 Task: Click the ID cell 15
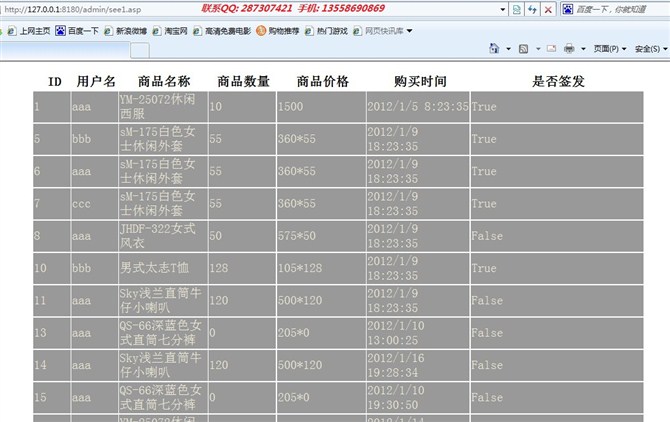tap(52, 397)
